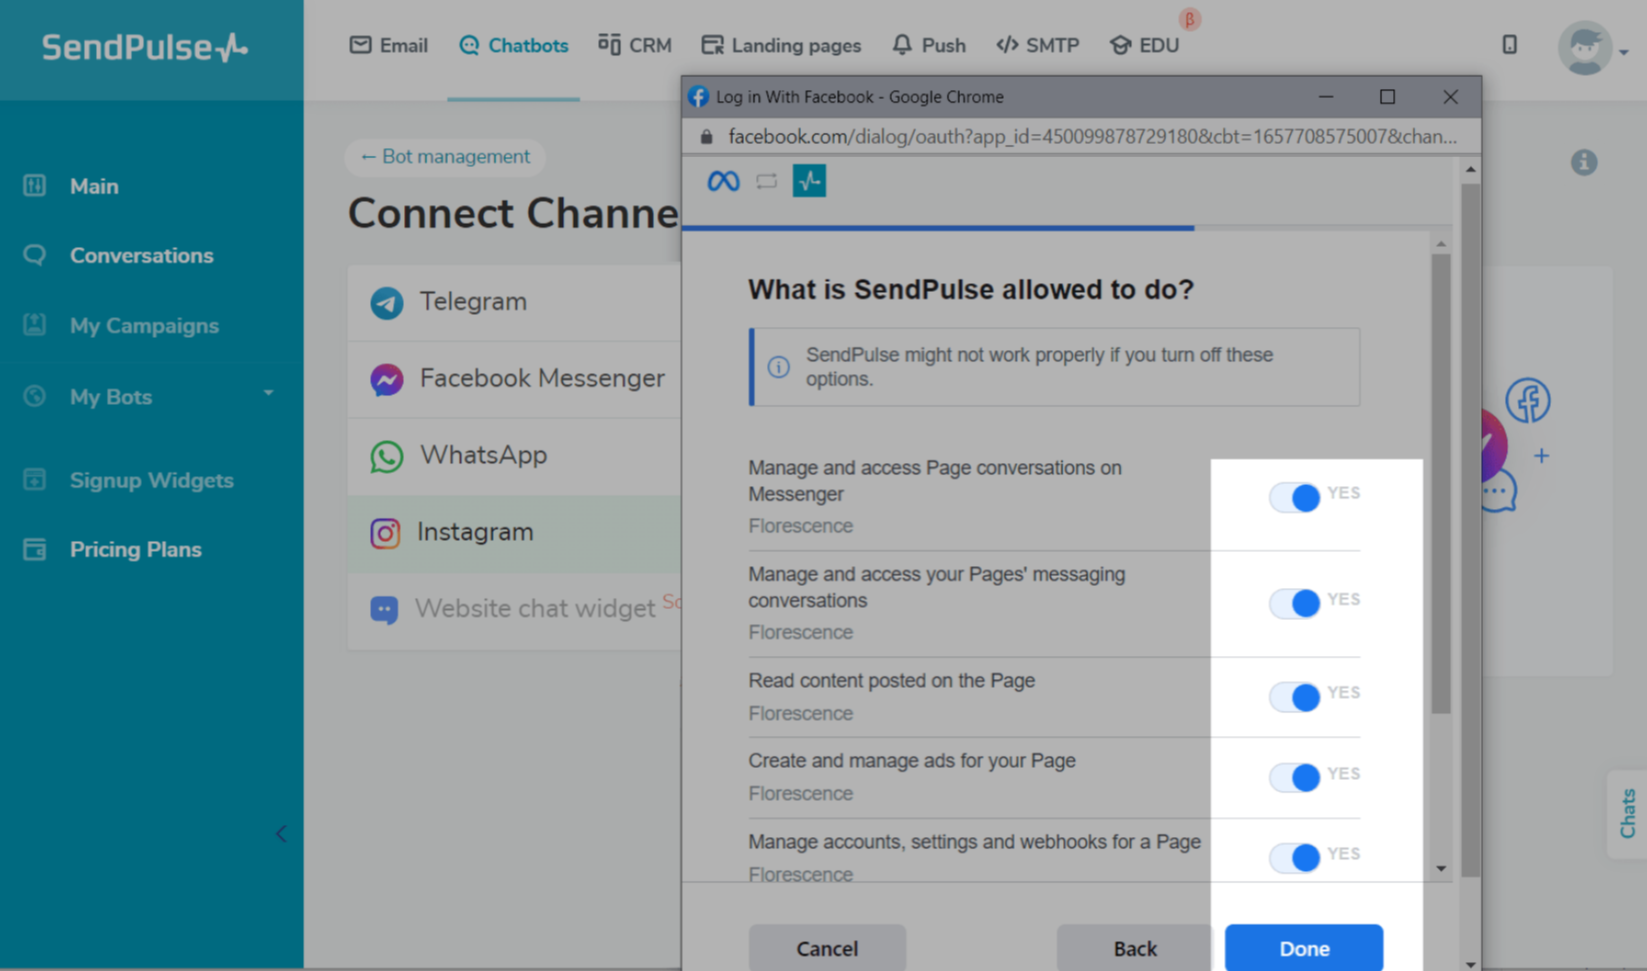Click the Telegram channel icon
This screenshot has width=1647, height=971.
pos(387,302)
